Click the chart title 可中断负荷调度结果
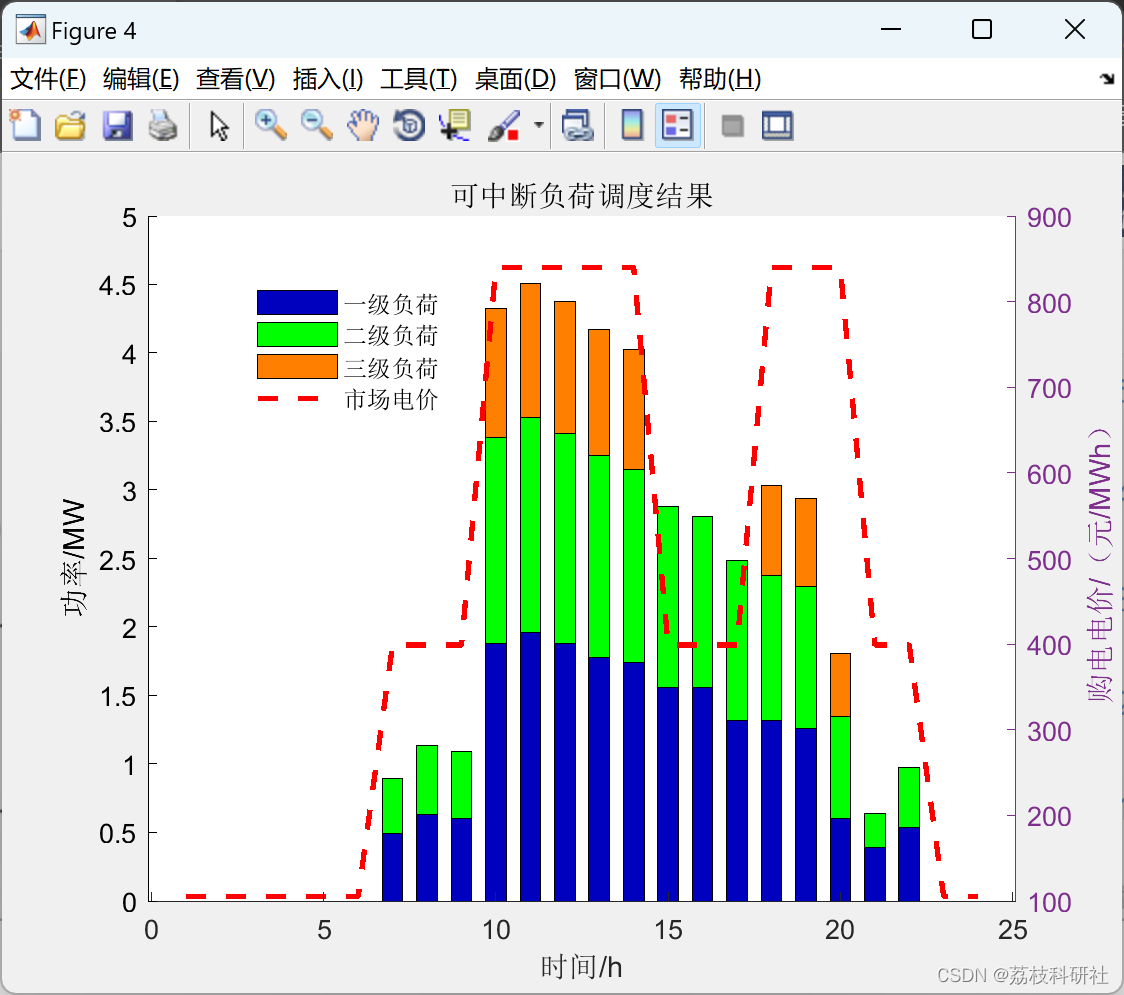The image size is (1124, 995). (582, 196)
